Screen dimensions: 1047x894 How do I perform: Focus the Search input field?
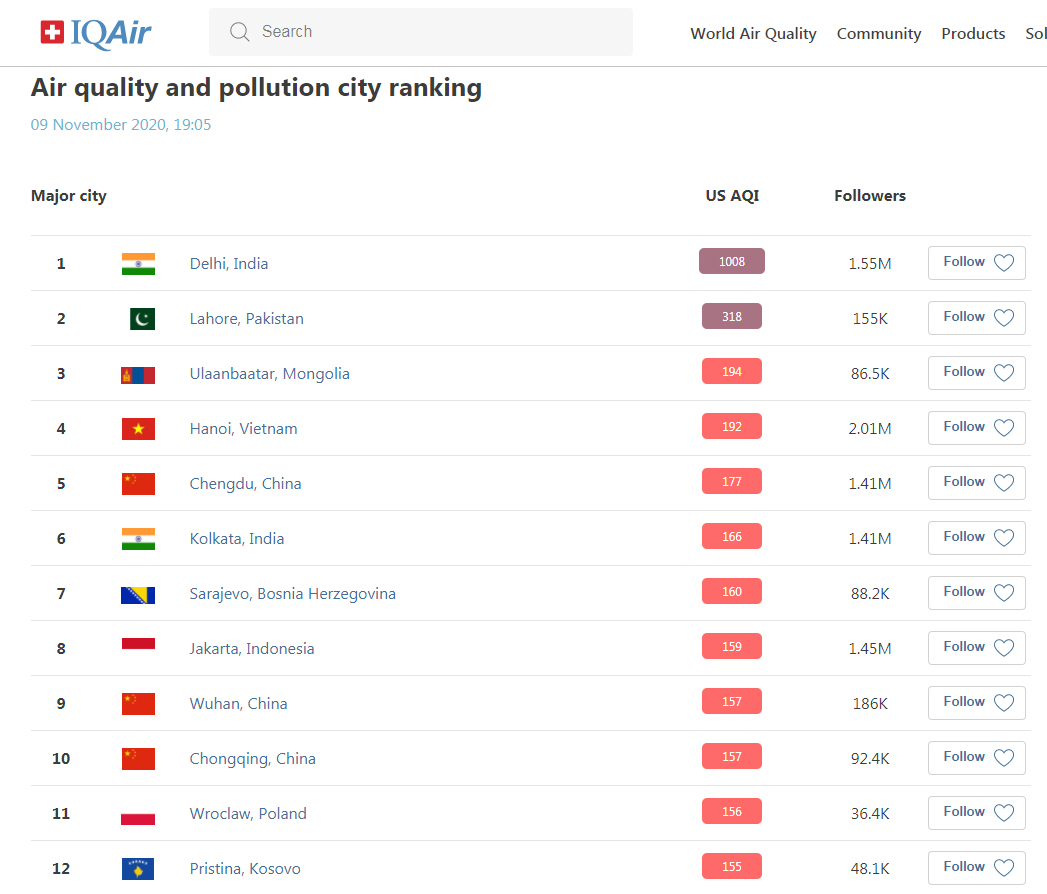pyautogui.click(x=421, y=32)
